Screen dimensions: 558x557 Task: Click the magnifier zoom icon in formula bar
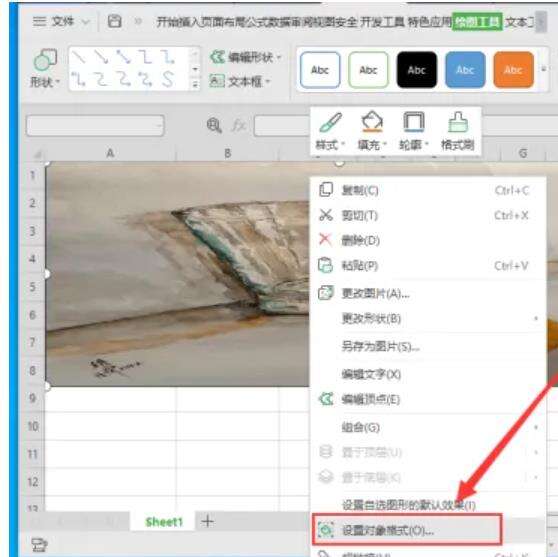214,125
